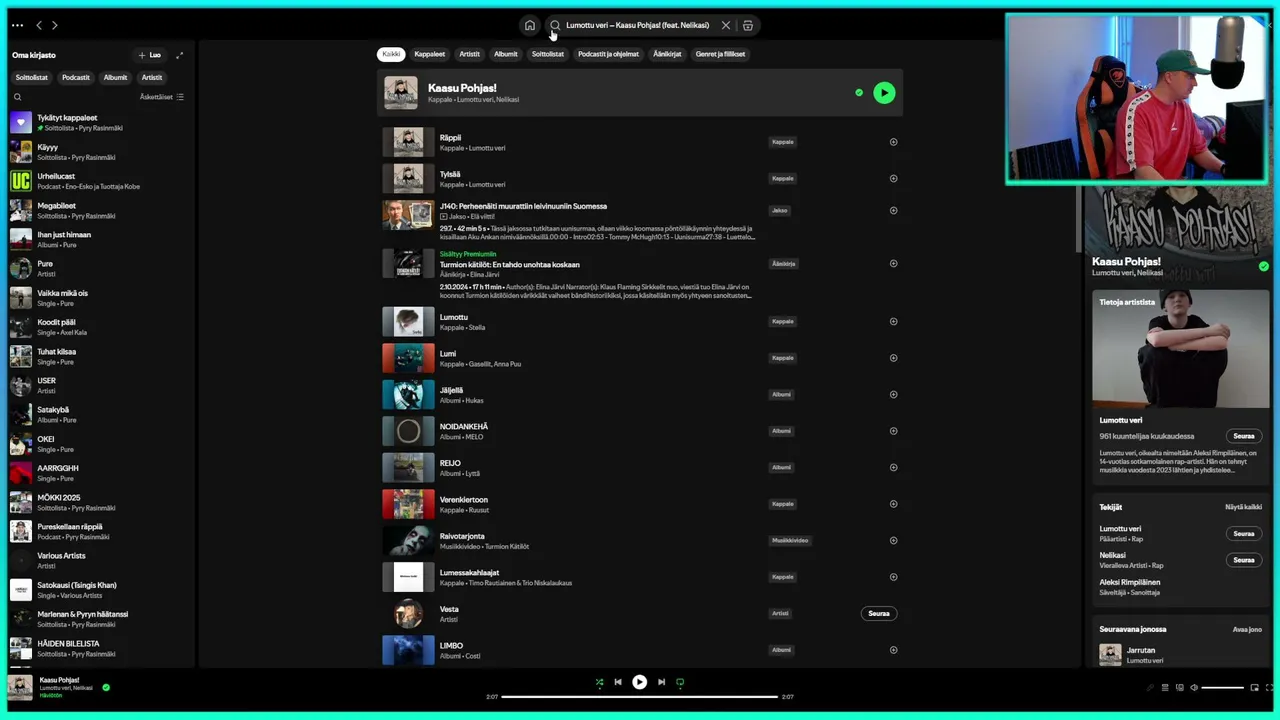Switch to full screen view

coord(1269,688)
